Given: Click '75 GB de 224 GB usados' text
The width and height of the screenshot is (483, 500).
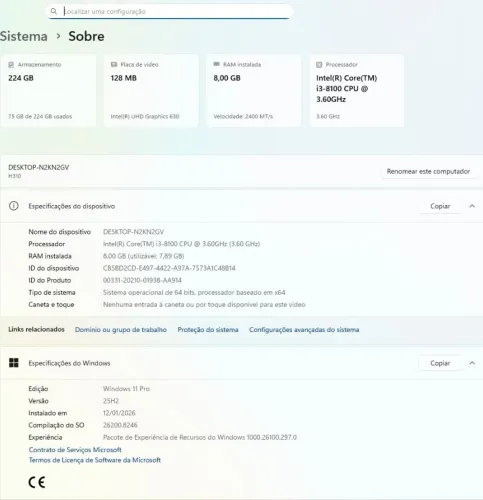Looking at the screenshot, I should (40, 116).
